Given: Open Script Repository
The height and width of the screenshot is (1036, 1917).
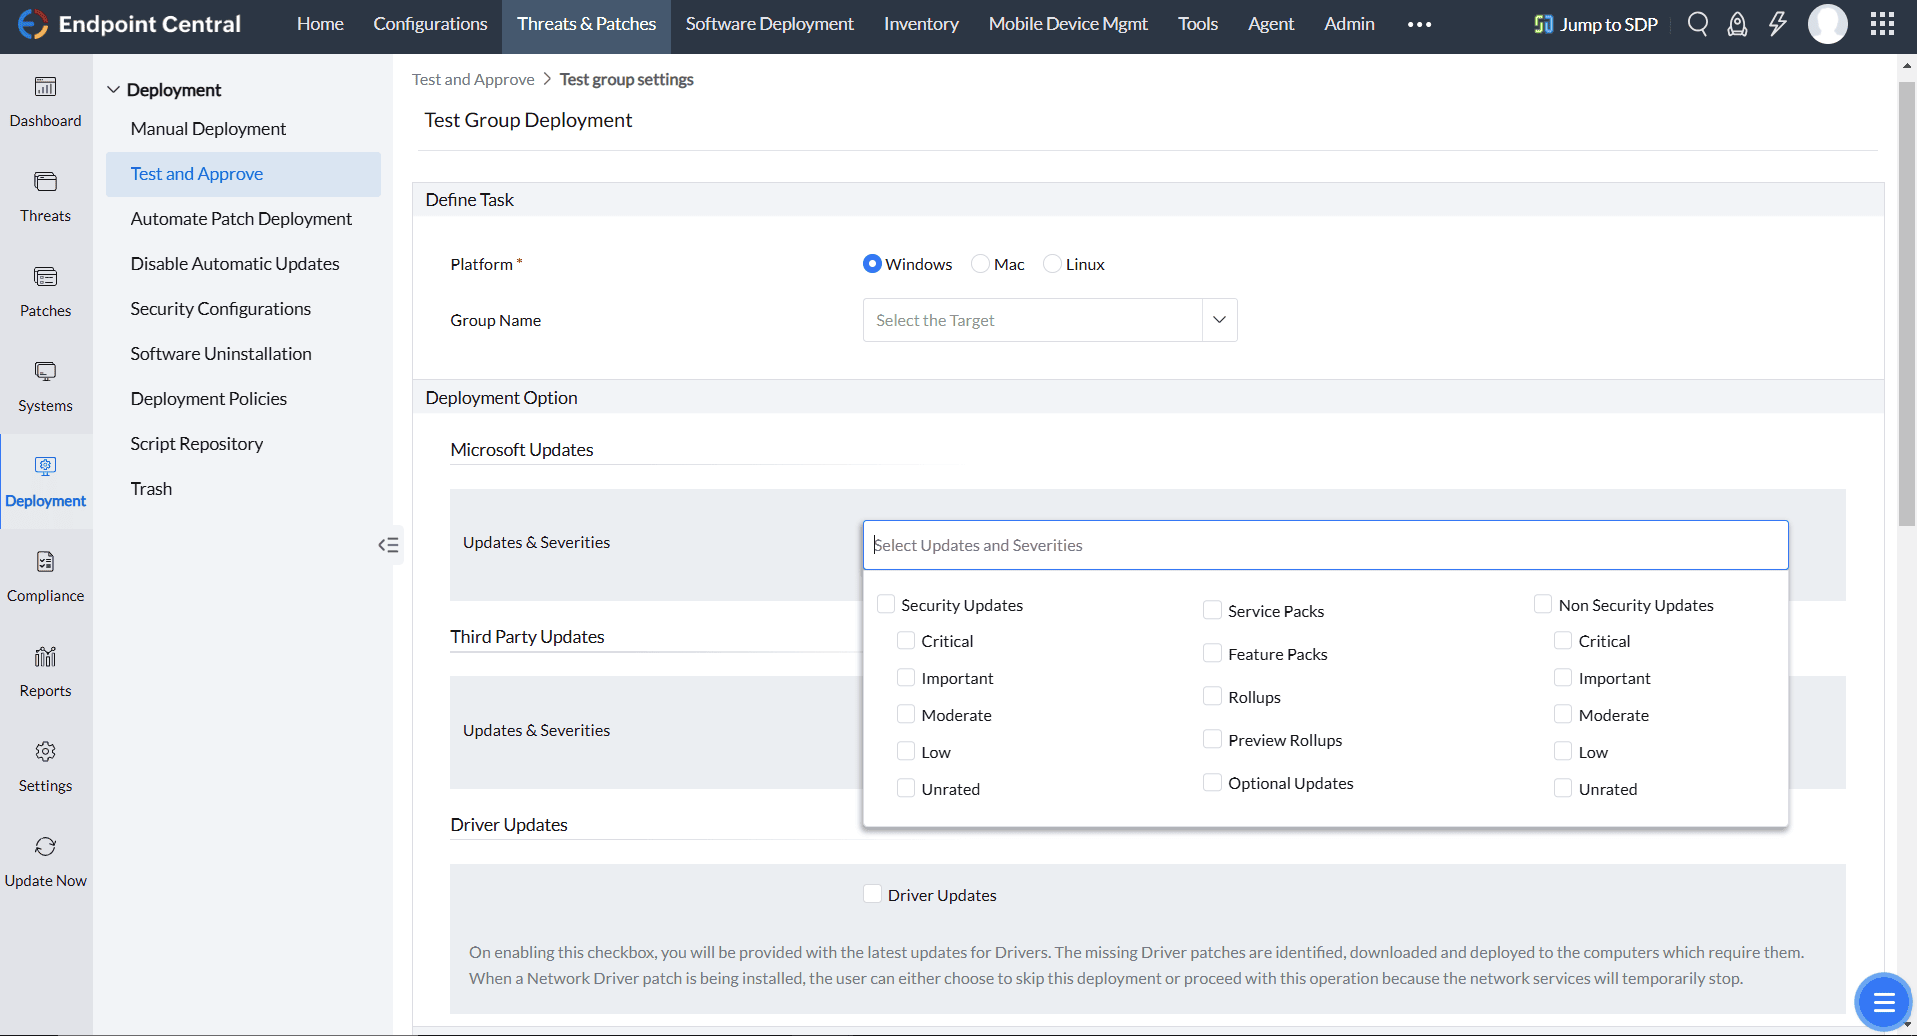Looking at the screenshot, I should tap(197, 444).
